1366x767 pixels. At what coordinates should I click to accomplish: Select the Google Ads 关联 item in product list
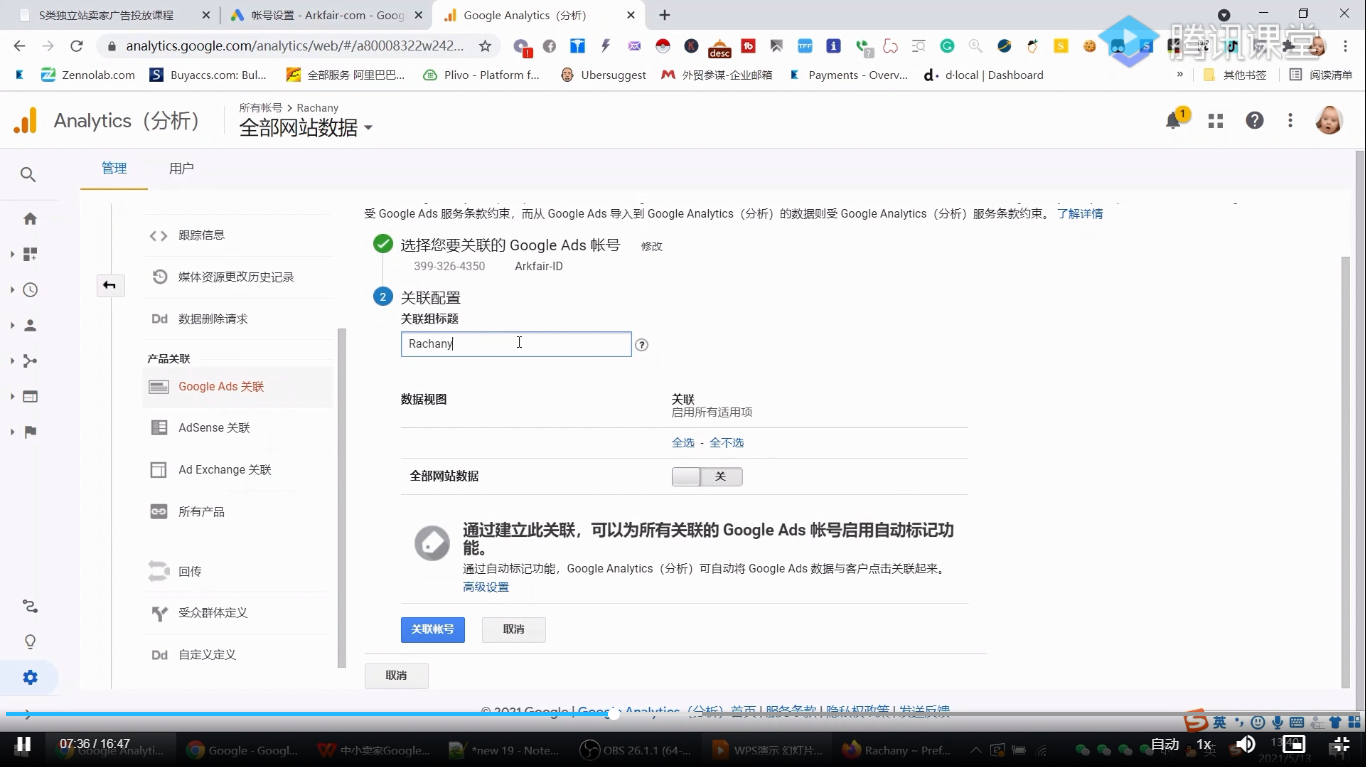220,385
